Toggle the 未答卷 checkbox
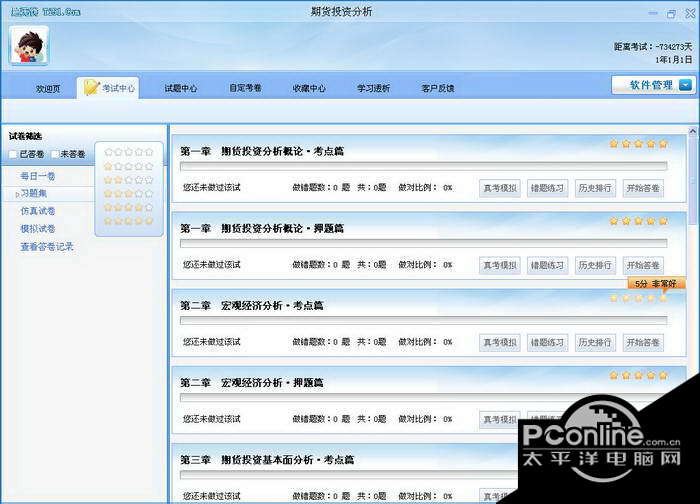This screenshot has height=504, width=700. point(55,154)
